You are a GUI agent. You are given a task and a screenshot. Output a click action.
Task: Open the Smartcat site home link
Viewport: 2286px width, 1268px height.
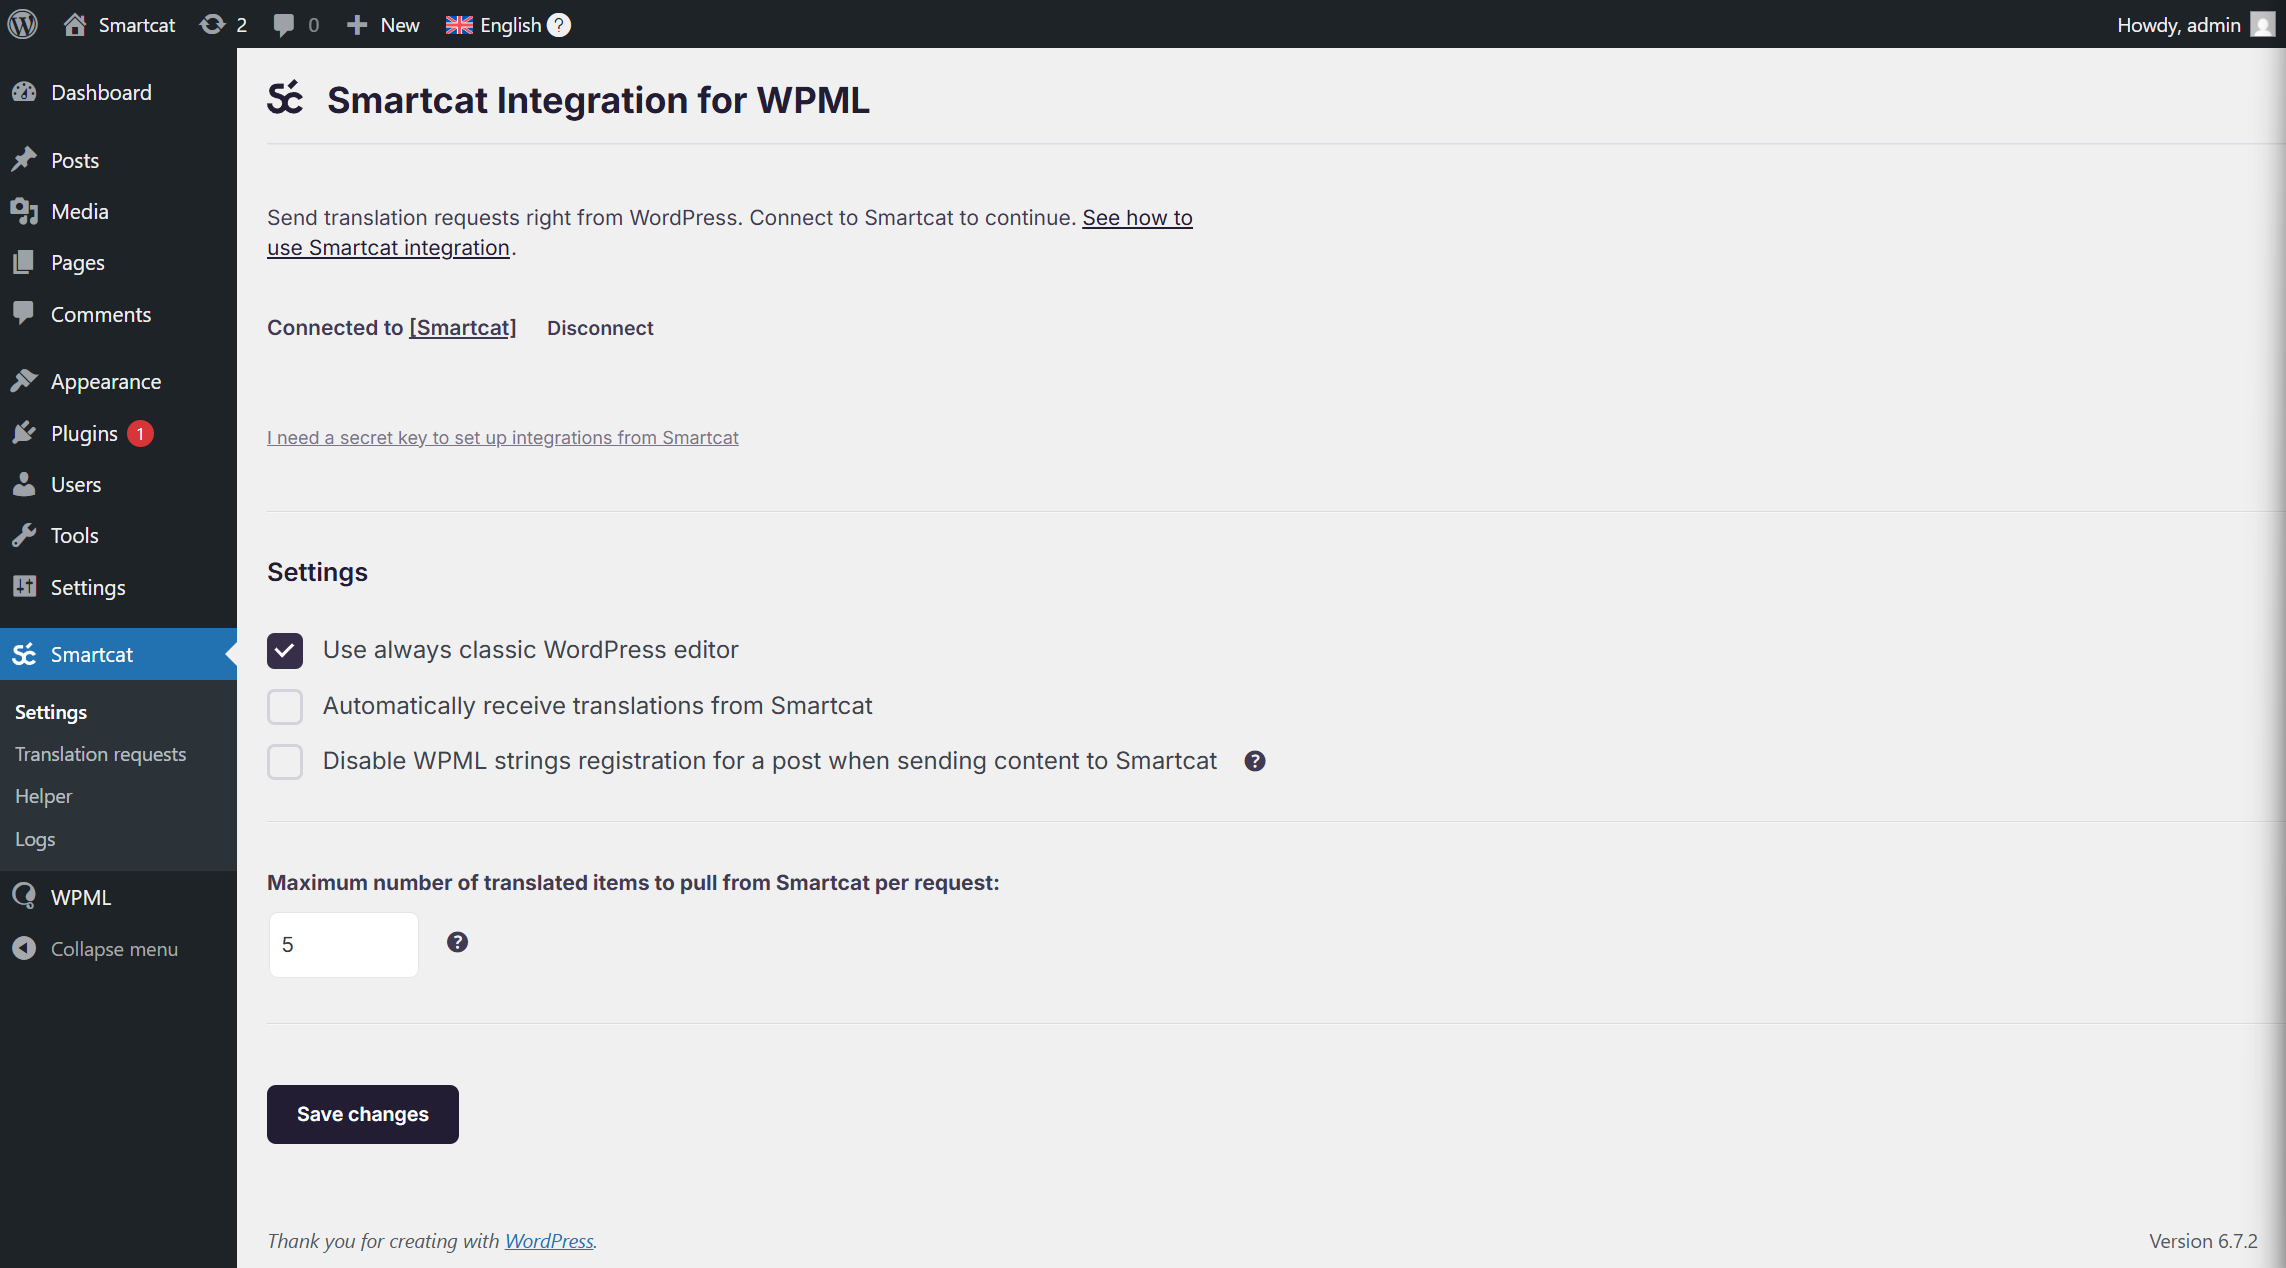pyautogui.click(x=119, y=25)
